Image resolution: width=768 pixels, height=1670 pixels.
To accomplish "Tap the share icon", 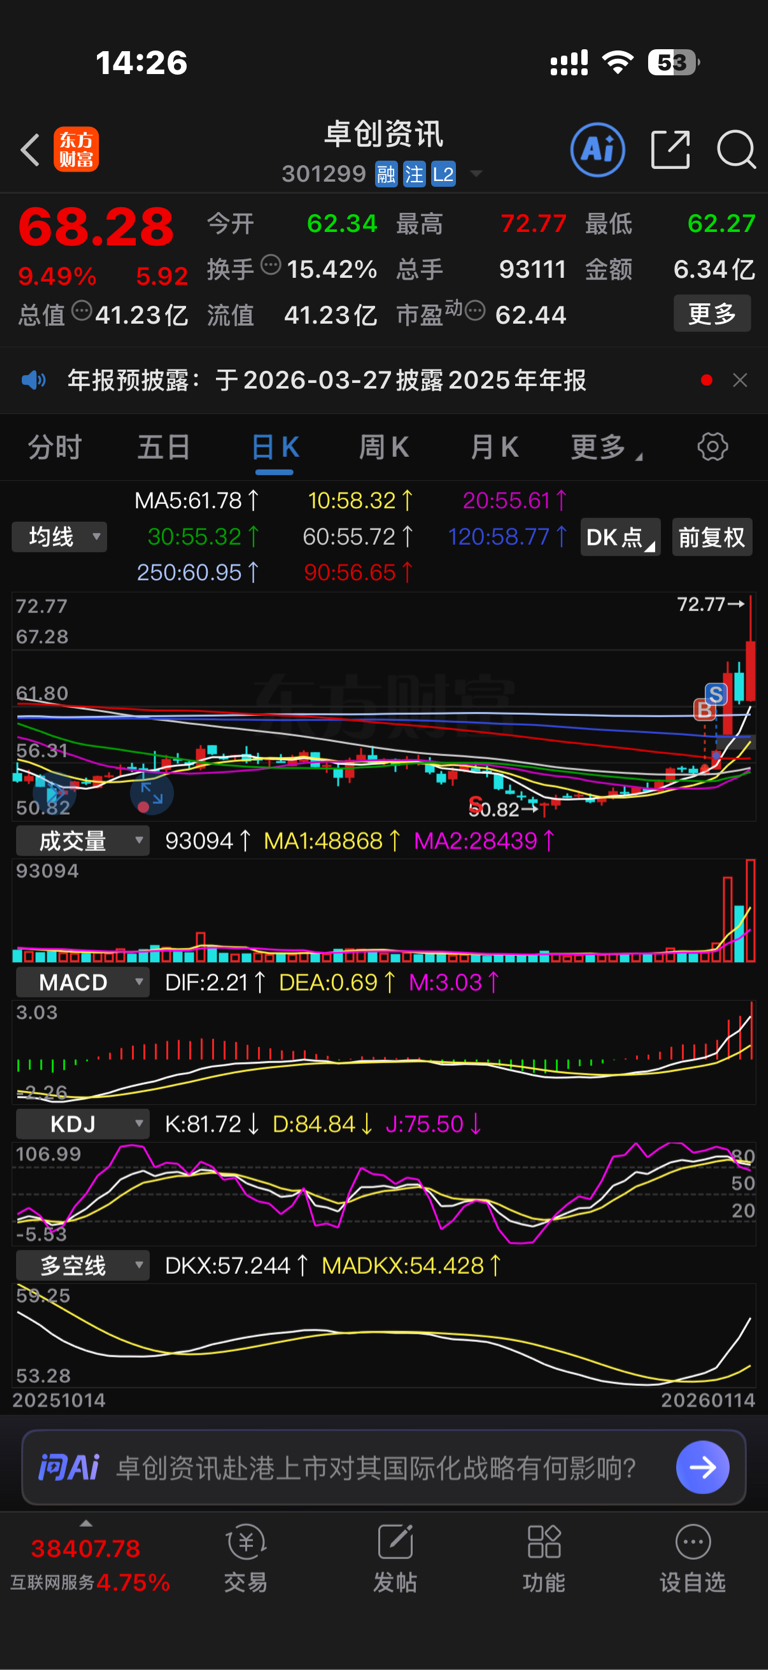I will click(670, 150).
